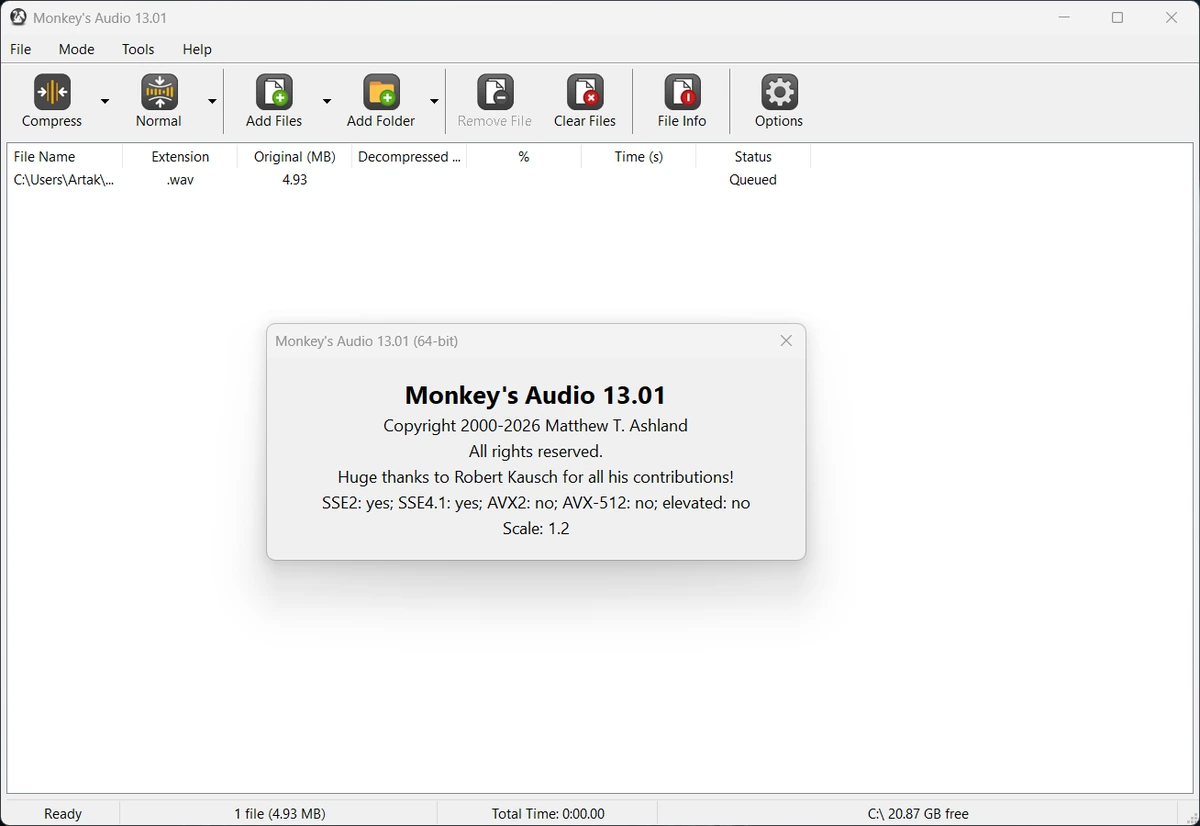Click the Normal compression level icon
This screenshot has height=826, width=1200.
[159, 92]
